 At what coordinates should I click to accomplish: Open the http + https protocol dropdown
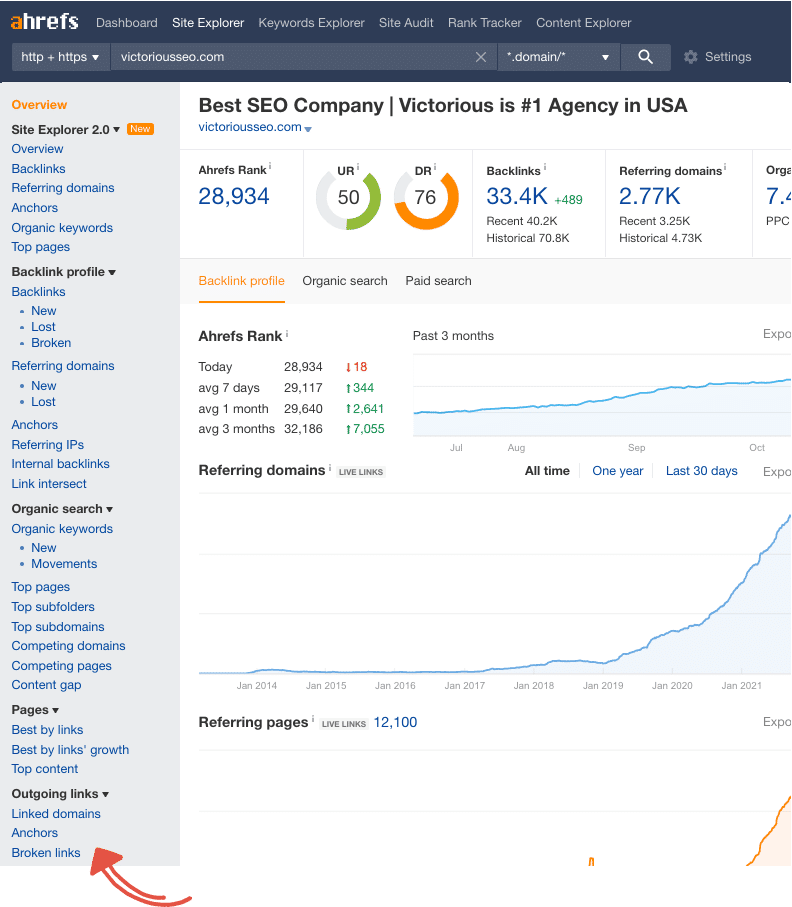coord(60,57)
